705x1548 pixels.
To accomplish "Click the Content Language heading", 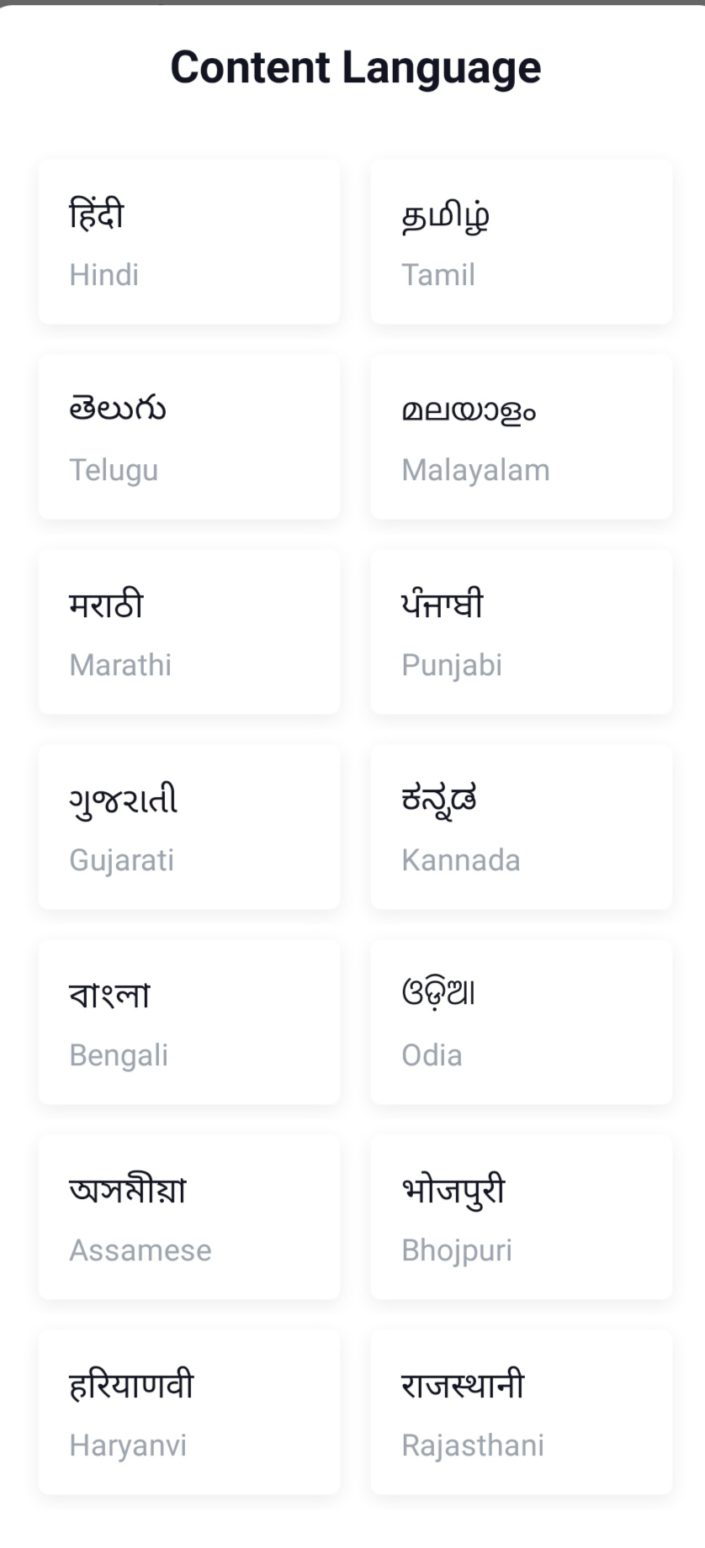I will [x=355, y=68].
